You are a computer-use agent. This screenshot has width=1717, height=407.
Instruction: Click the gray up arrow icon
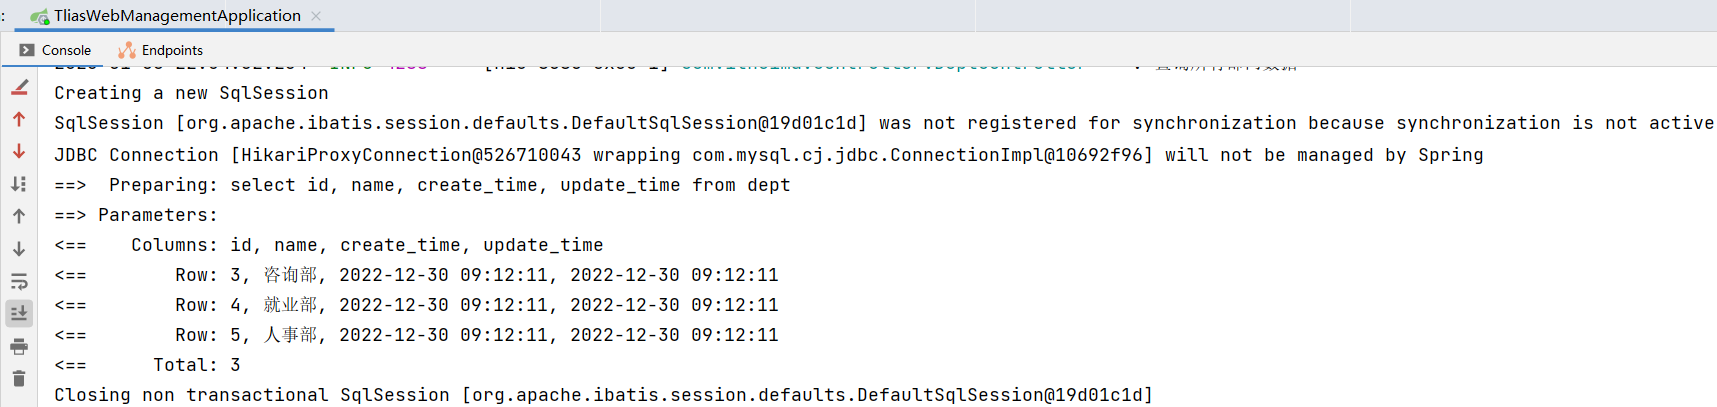19,216
